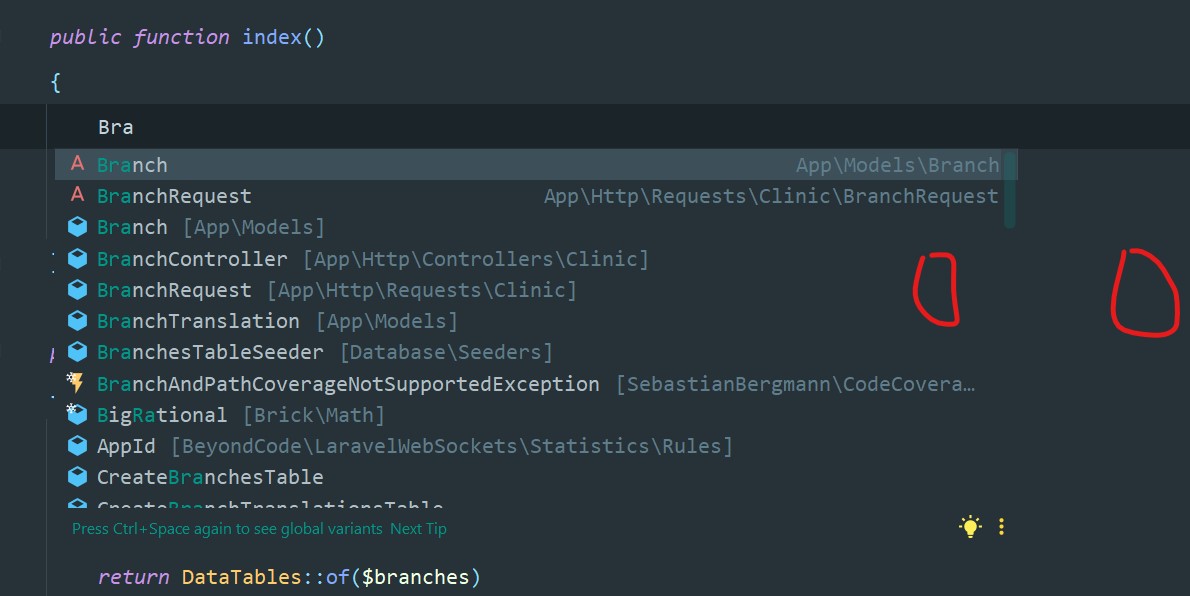Image resolution: width=1190 pixels, height=596 pixels.
Task: Click the 'App\Models\Branch' namespace hint
Action: pyautogui.click(x=897, y=166)
